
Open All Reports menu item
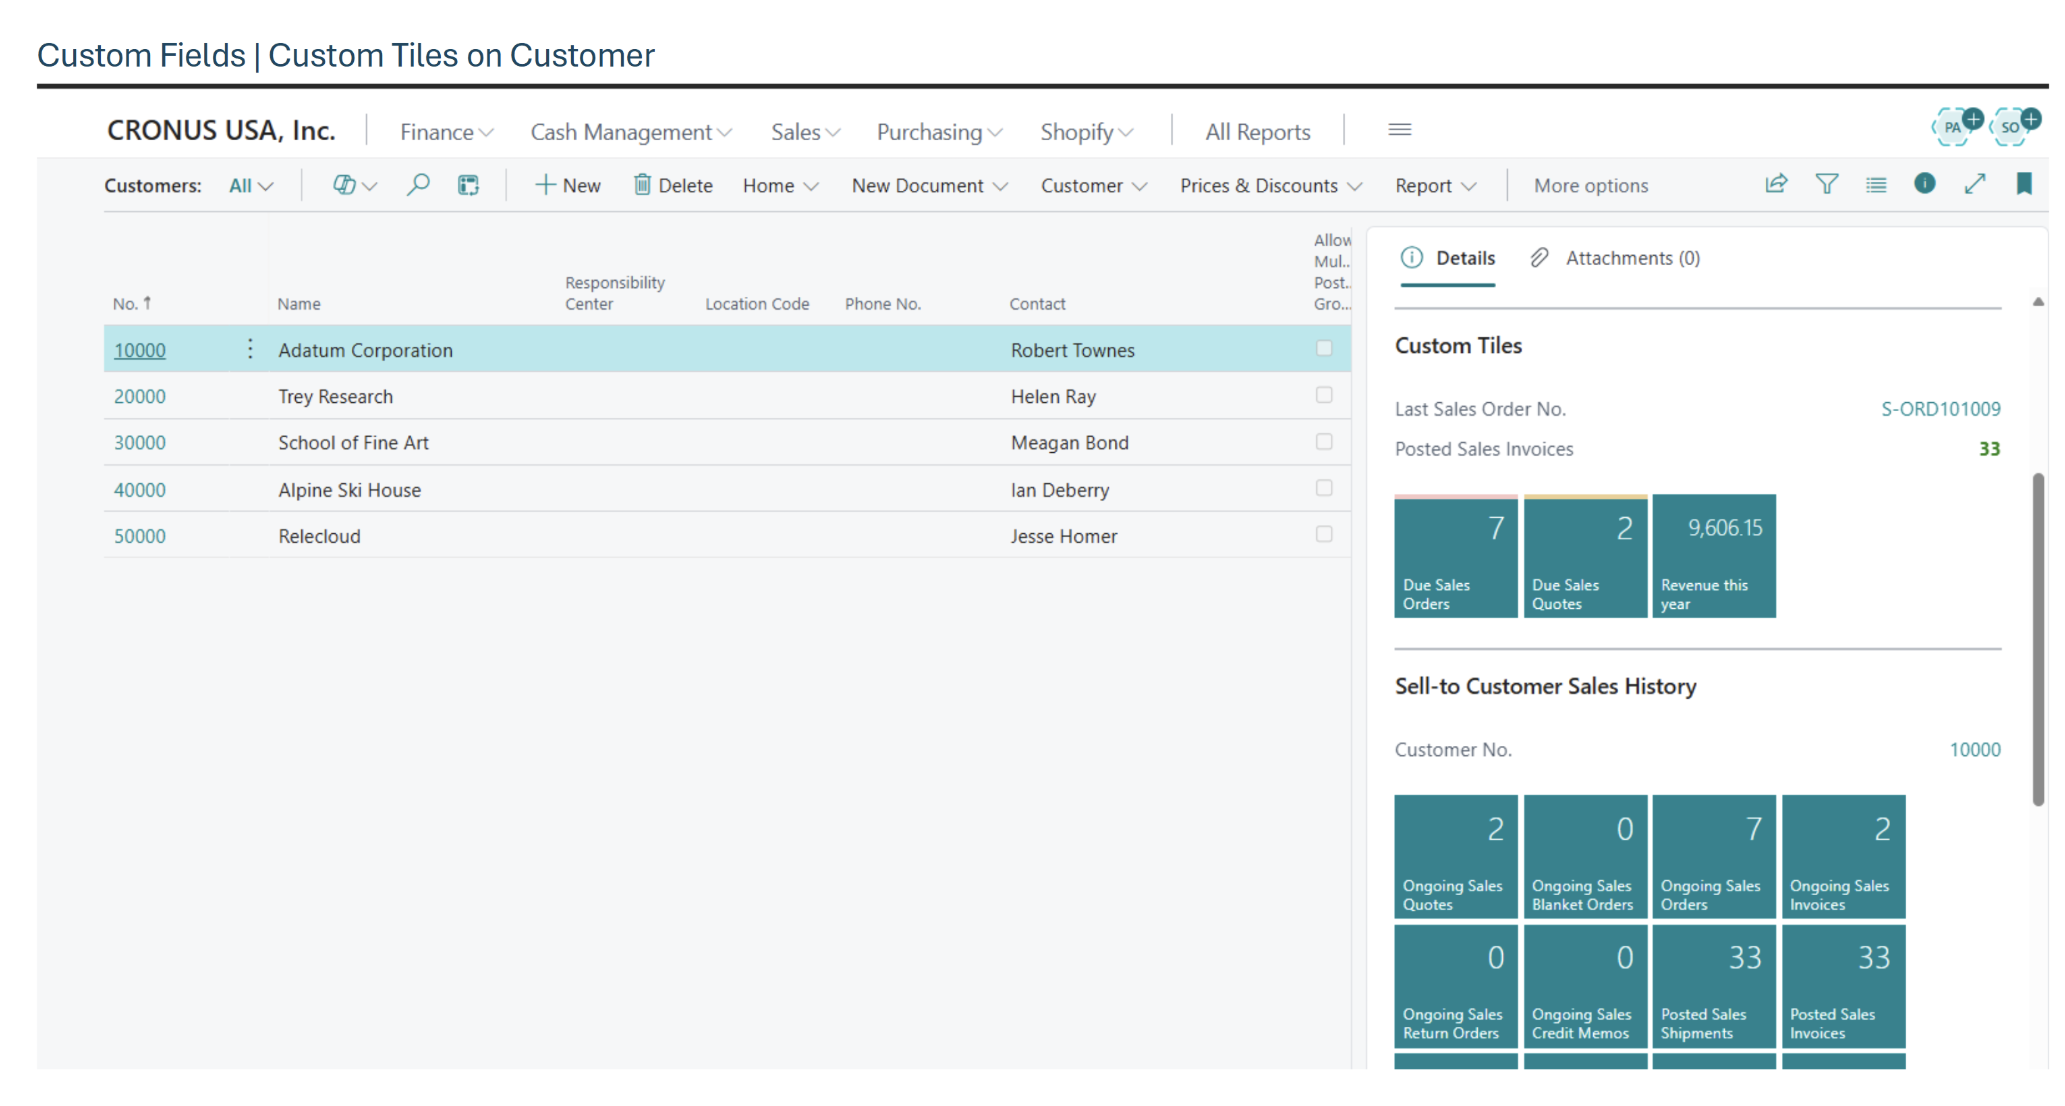coord(1257,132)
